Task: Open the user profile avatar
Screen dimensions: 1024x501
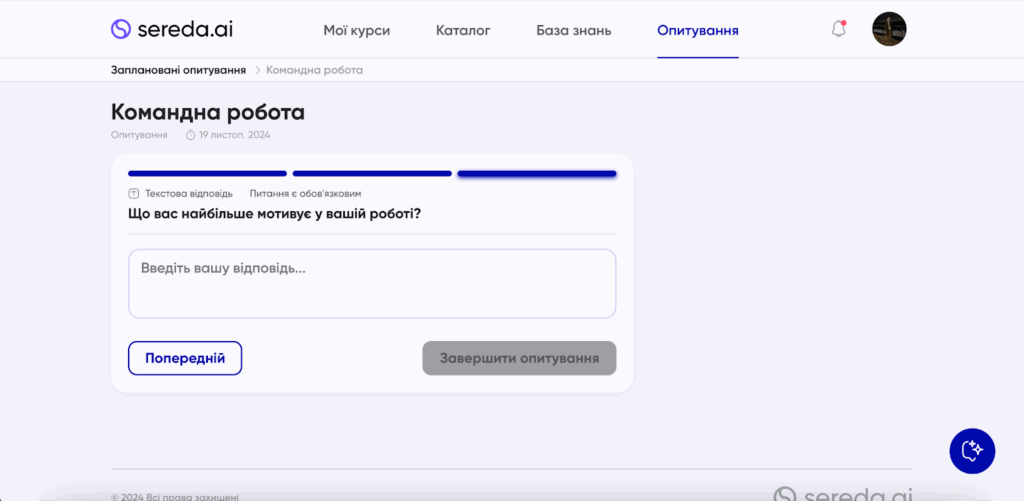Action: 889,29
